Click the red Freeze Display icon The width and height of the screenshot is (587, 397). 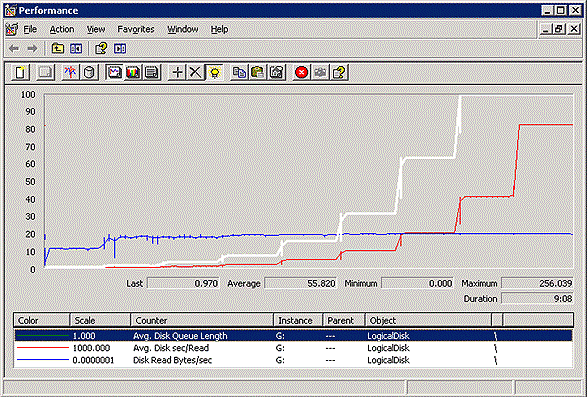click(x=301, y=72)
